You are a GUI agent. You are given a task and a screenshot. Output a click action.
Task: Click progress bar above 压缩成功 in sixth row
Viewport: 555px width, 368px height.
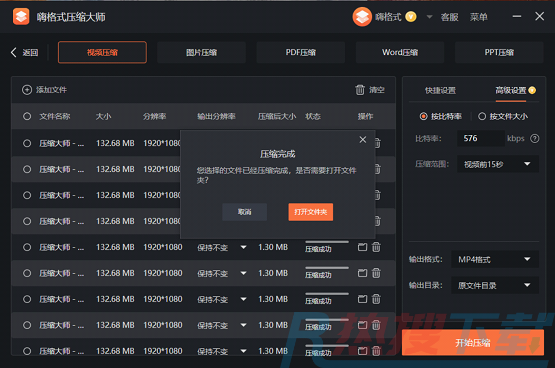327,268
